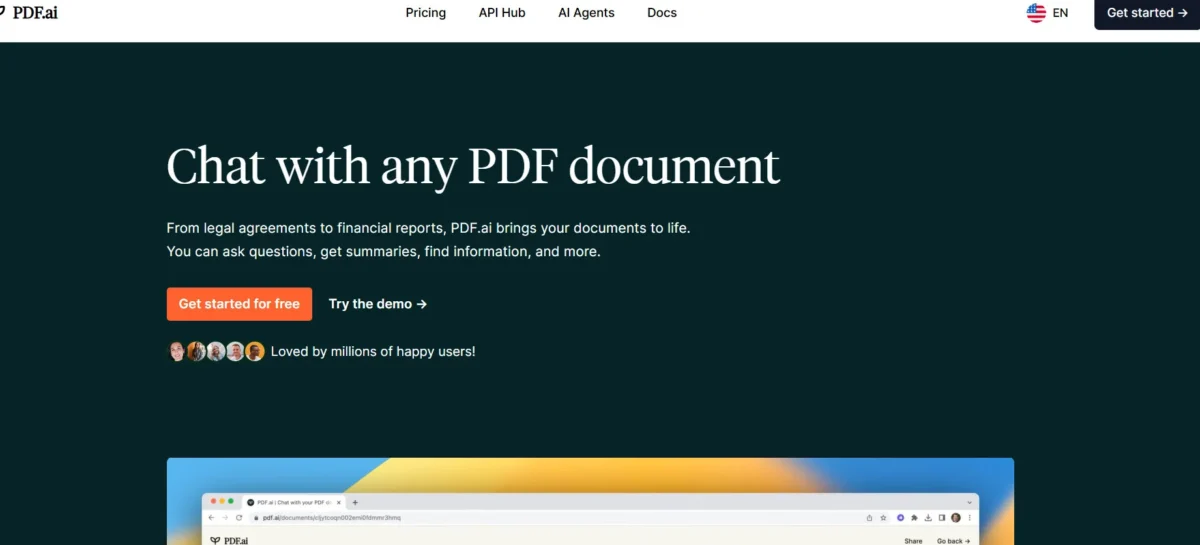Open the Pricing page
The height and width of the screenshot is (545, 1200).
tap(426, 13)
